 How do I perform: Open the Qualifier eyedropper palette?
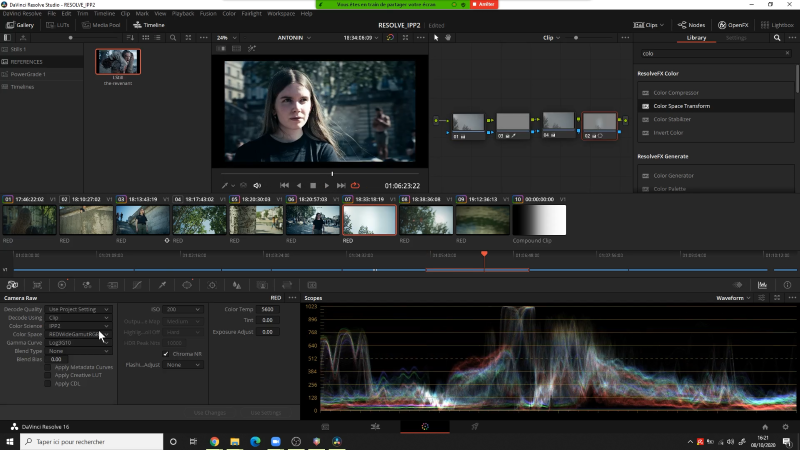[162, 285]
